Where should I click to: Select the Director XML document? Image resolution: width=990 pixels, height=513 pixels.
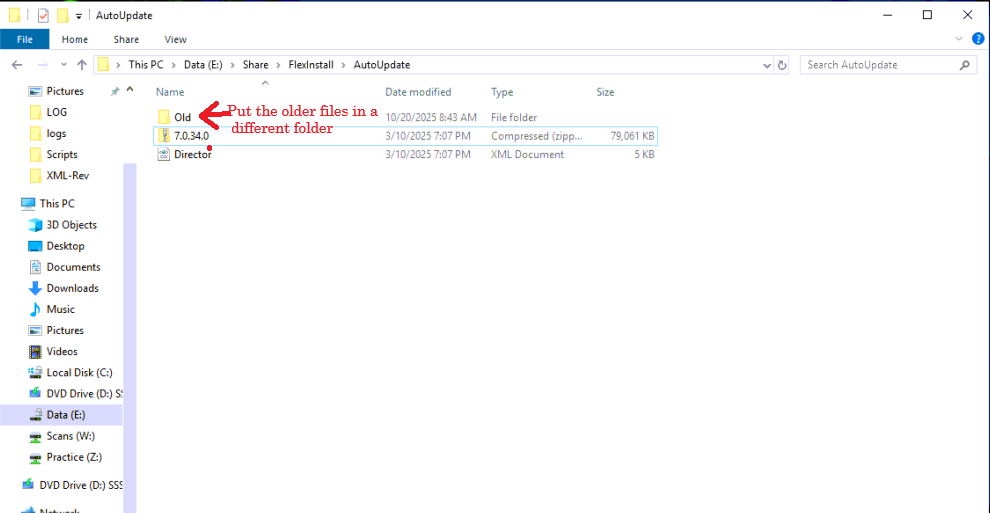click(192, 155)
